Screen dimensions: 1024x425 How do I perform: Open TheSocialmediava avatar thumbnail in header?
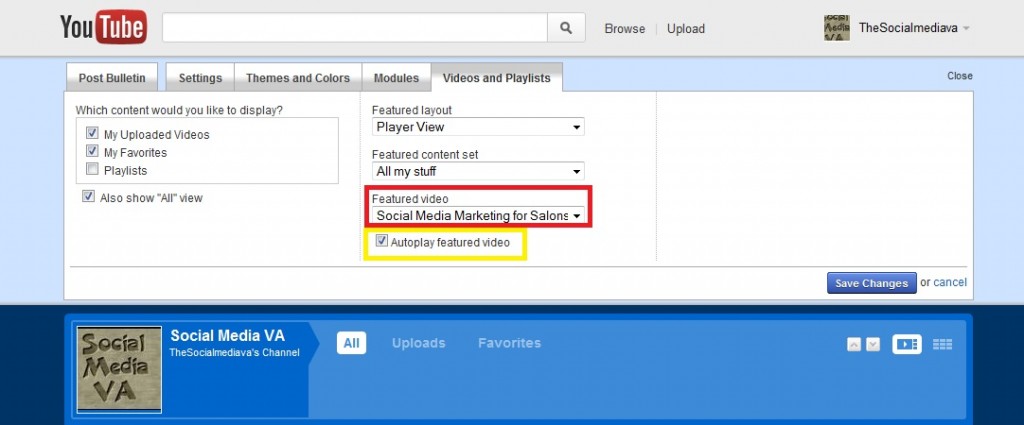[x=837, y=28]
